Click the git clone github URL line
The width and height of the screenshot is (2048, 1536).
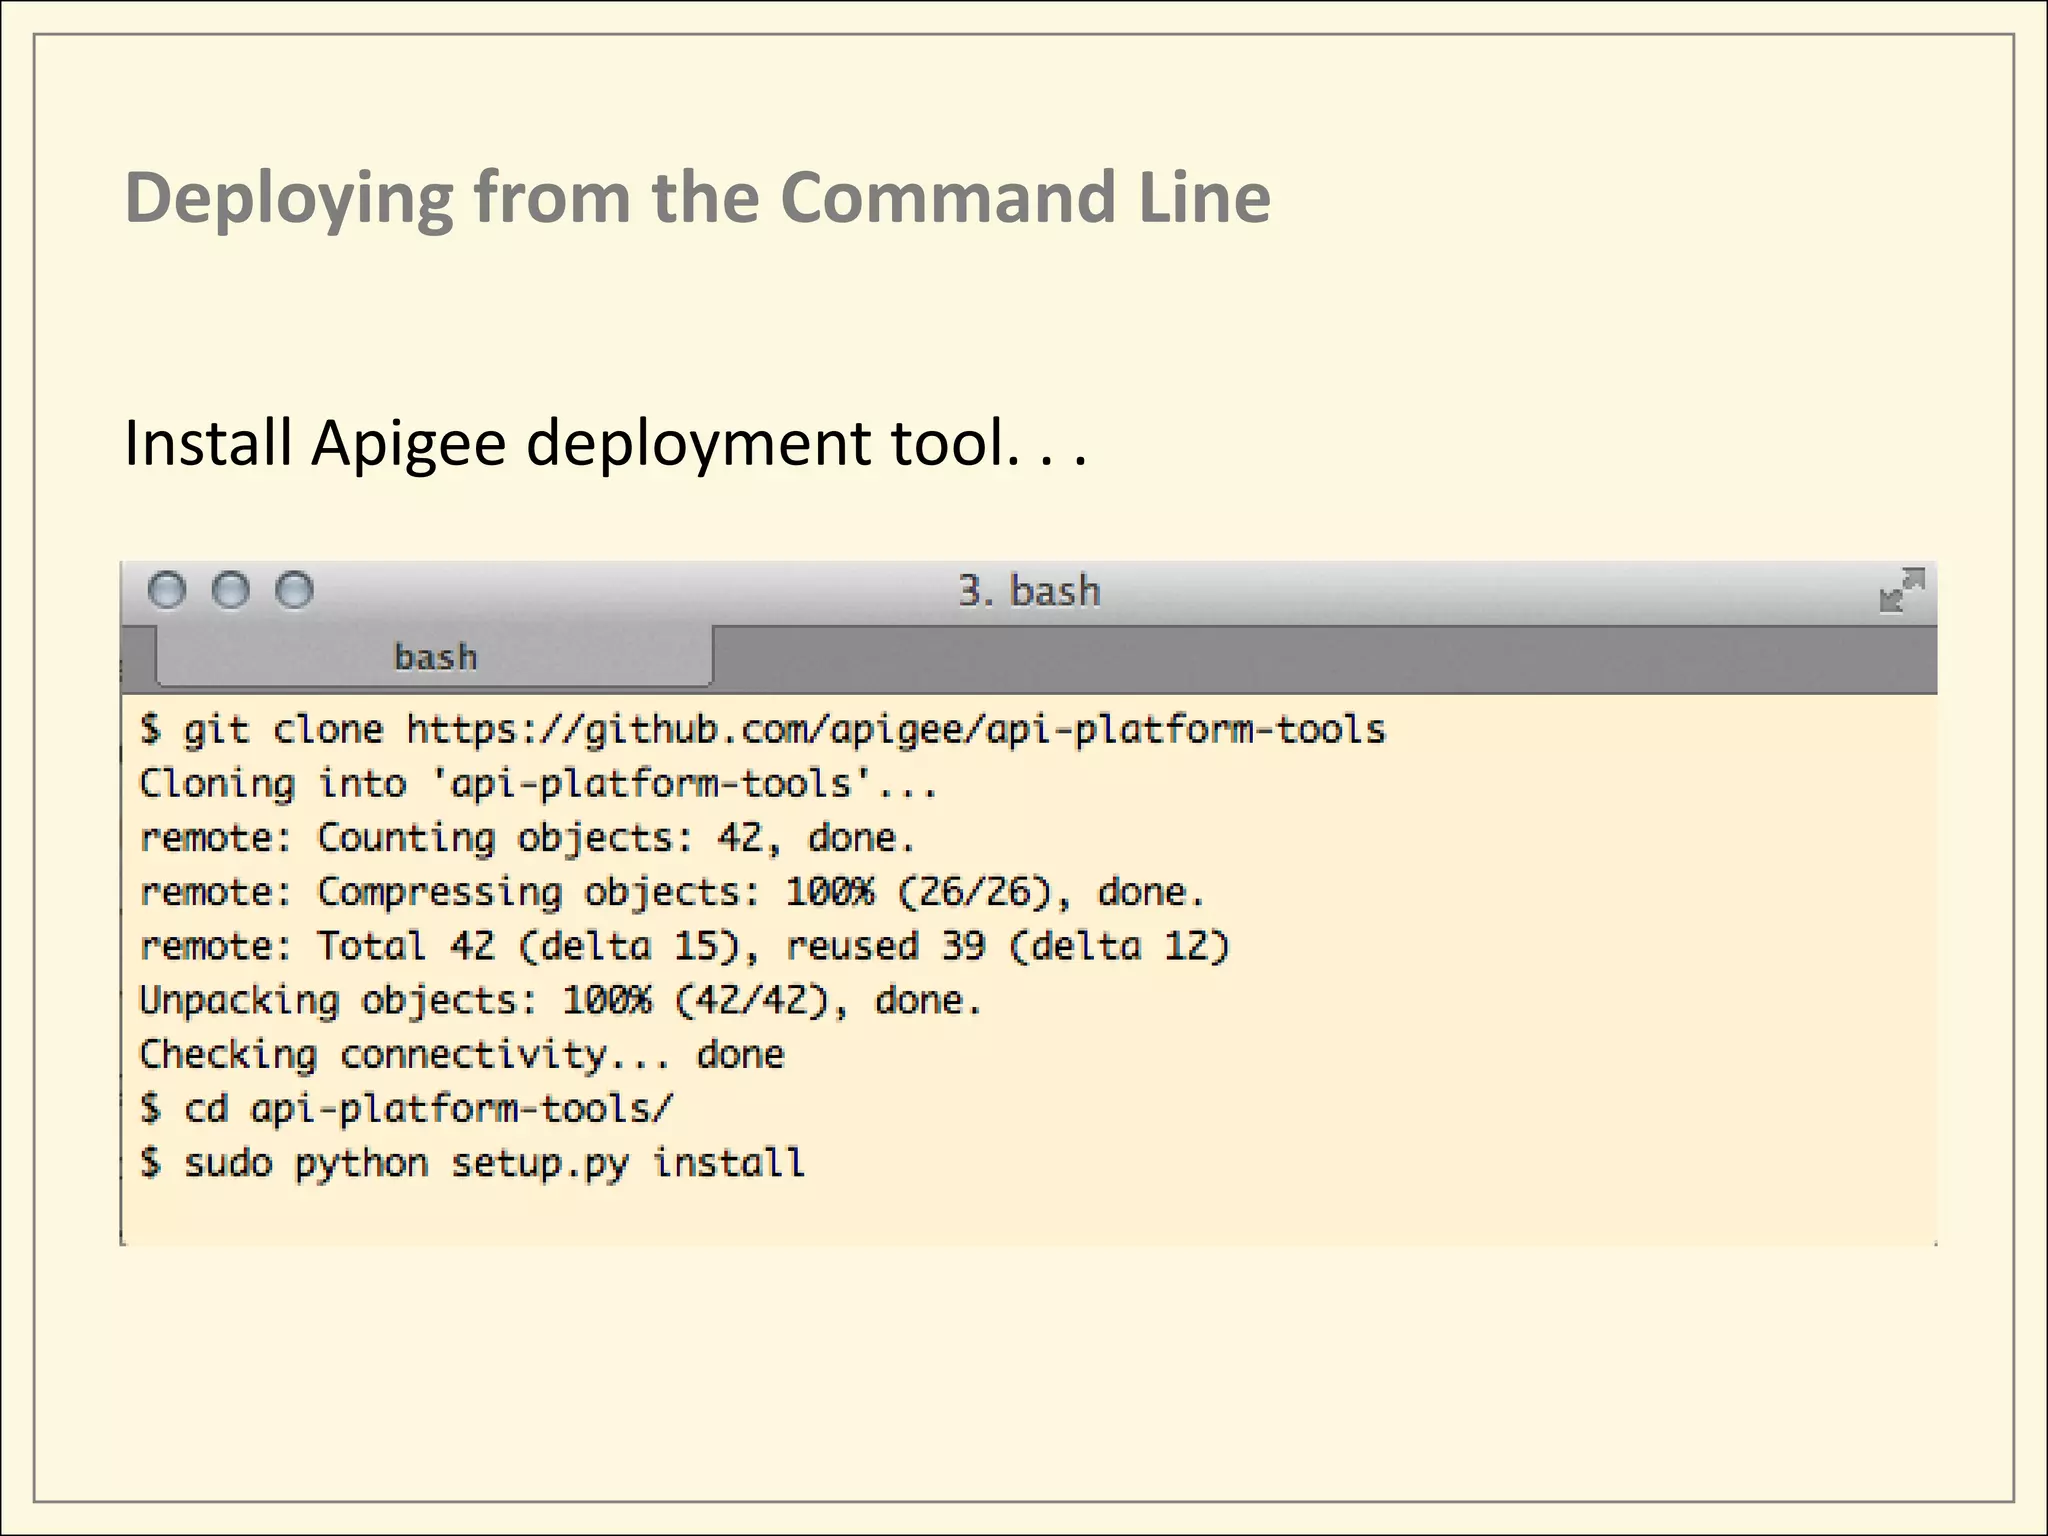[763, 729]
